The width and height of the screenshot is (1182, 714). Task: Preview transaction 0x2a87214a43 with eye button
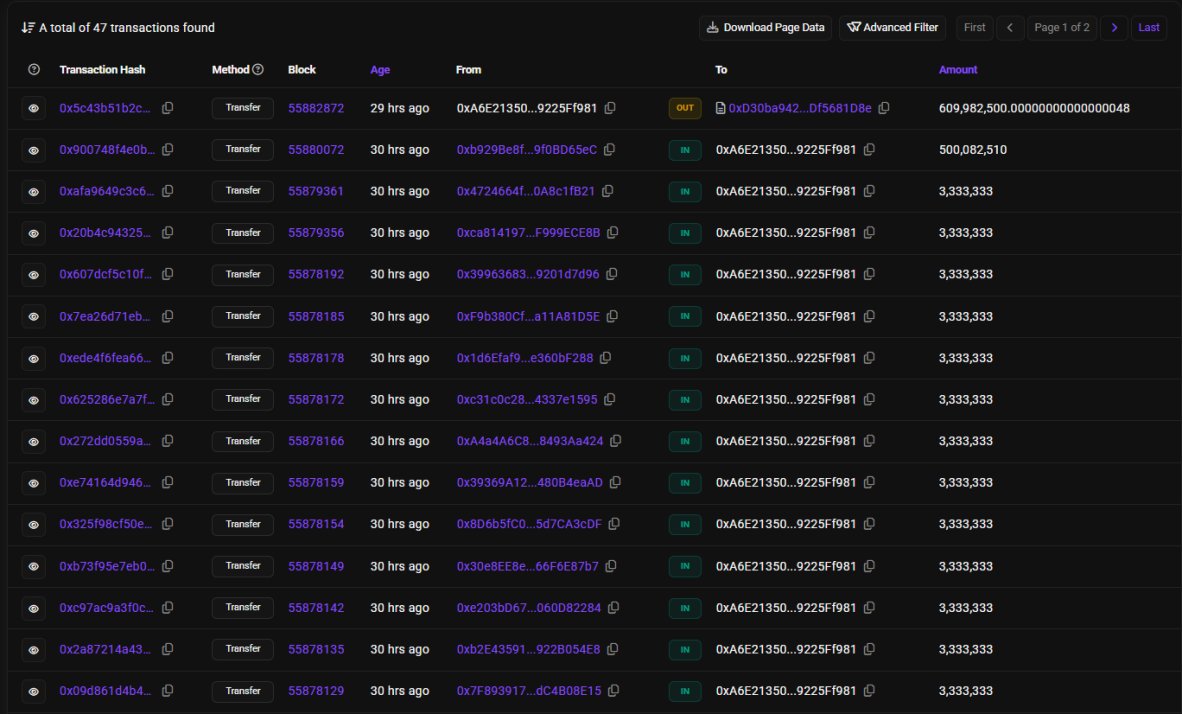[34, 649]
